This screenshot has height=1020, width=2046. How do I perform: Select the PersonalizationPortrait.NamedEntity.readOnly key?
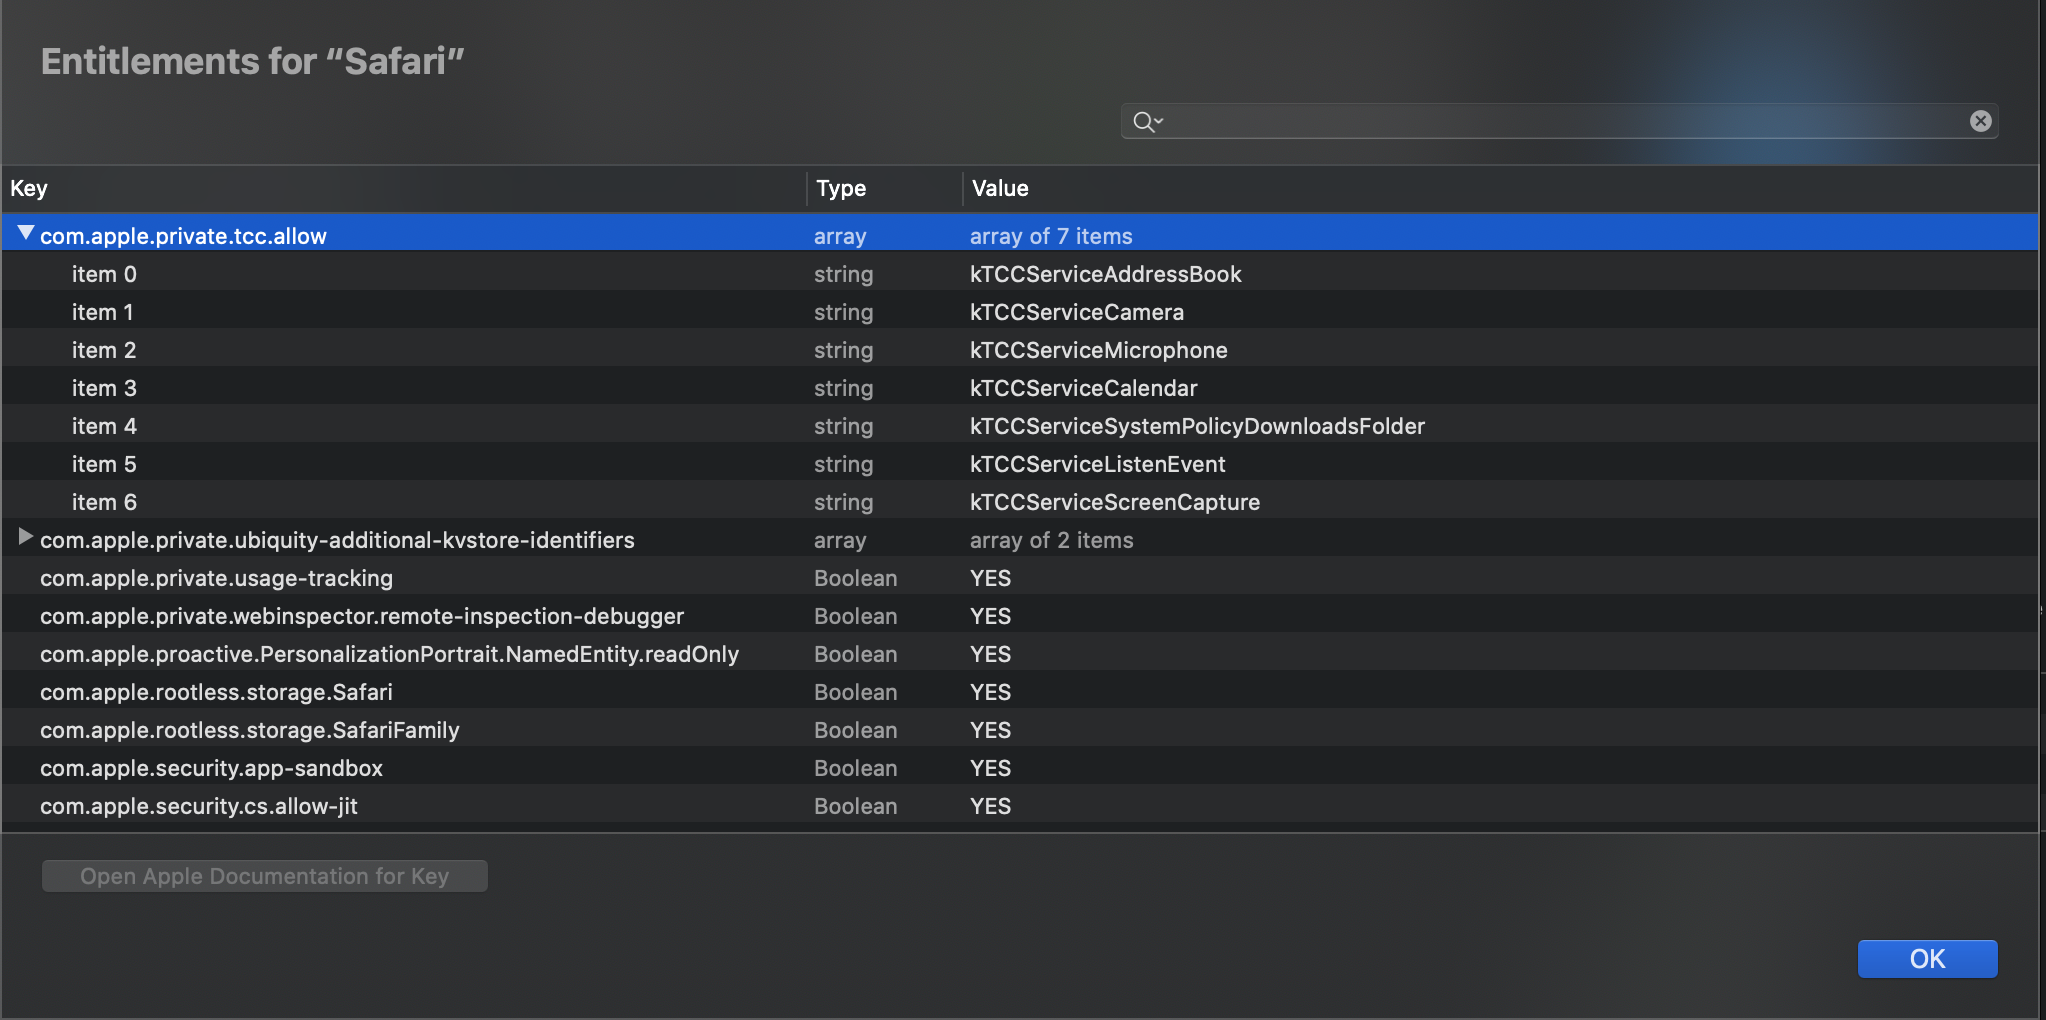tap(389, 654)
